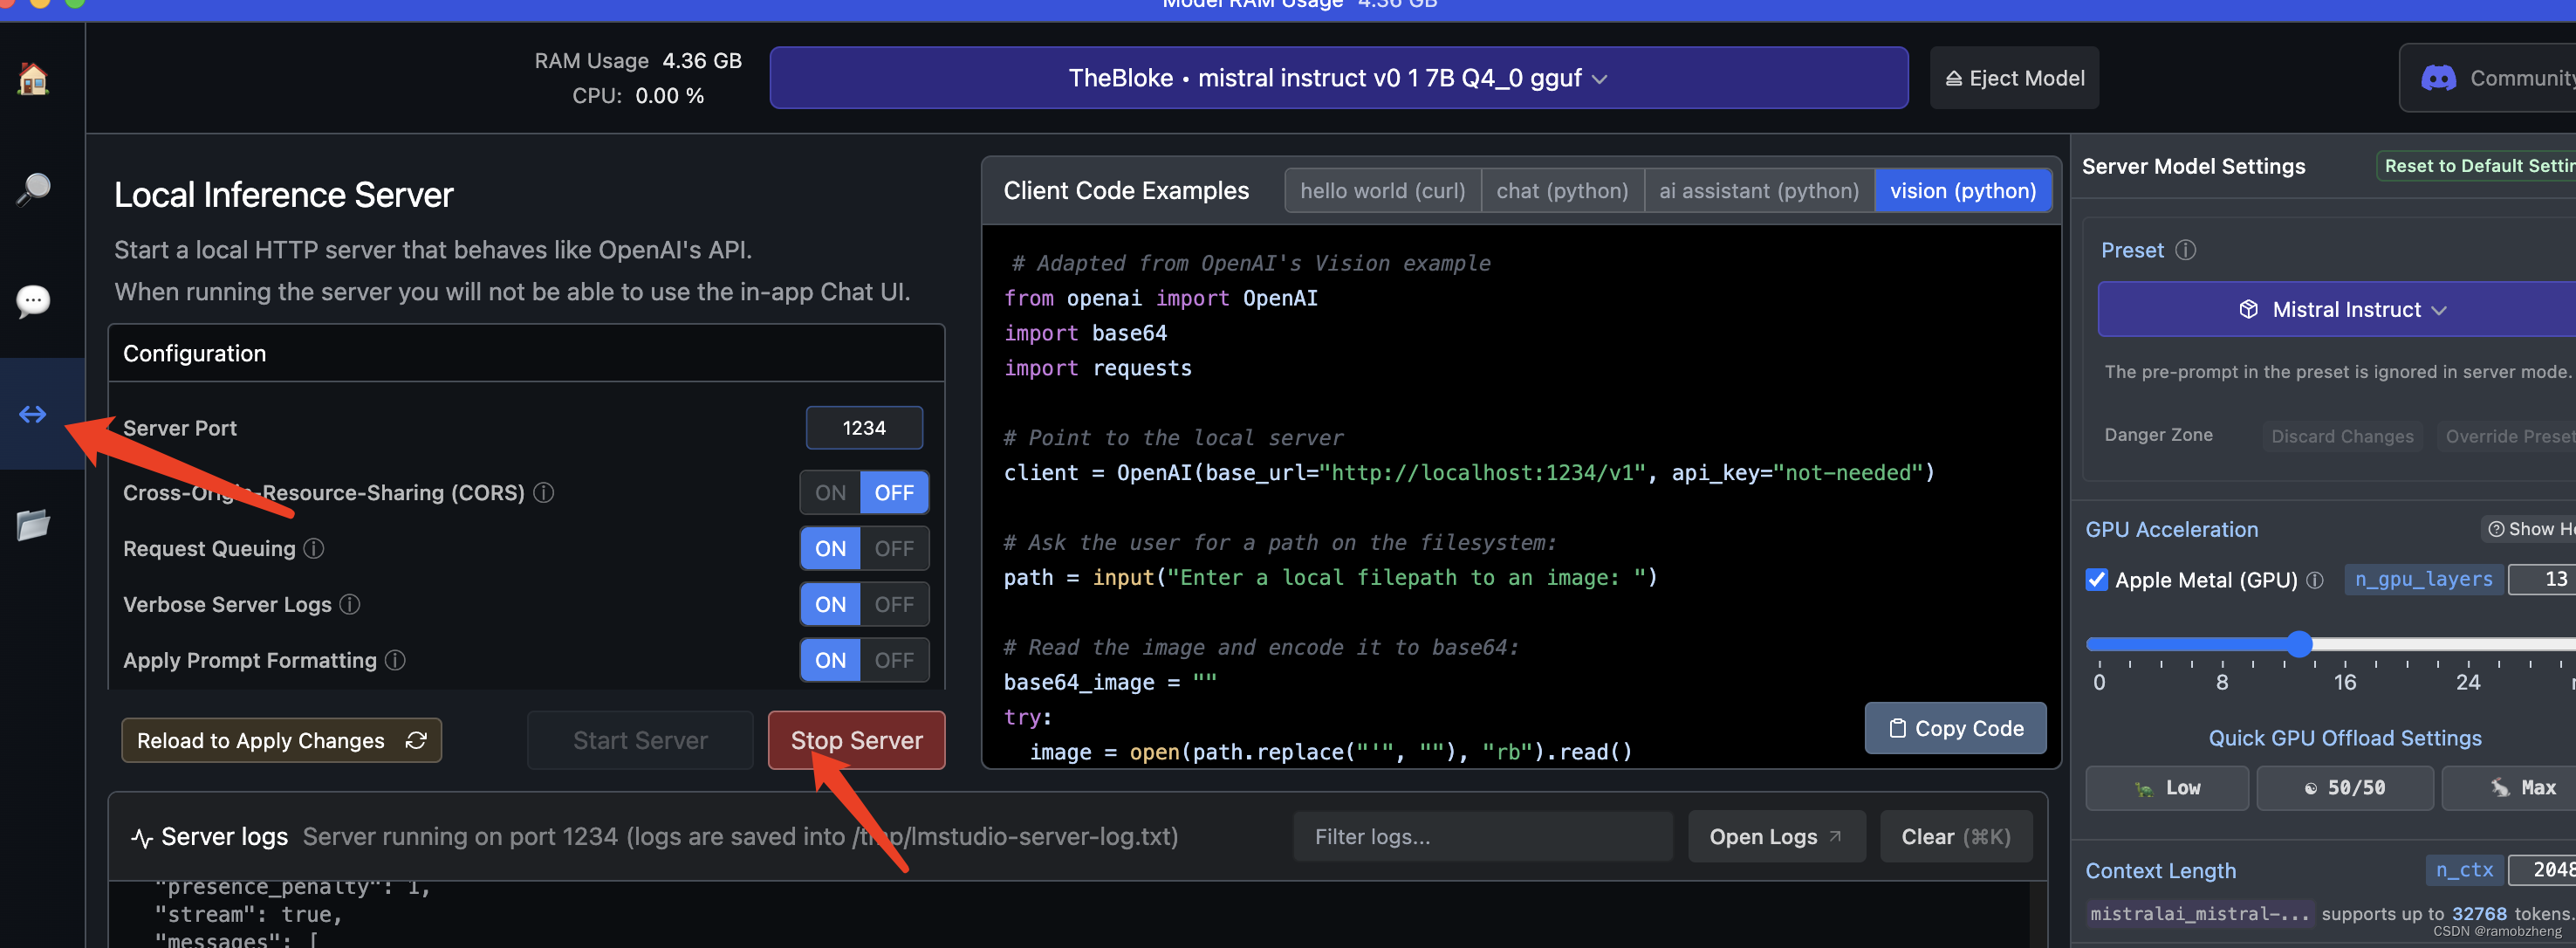Image resolution: width=2576 pixels, height=948 pixels.
Task: Click the CORS info icon
Action: click(x=543, y=492)
